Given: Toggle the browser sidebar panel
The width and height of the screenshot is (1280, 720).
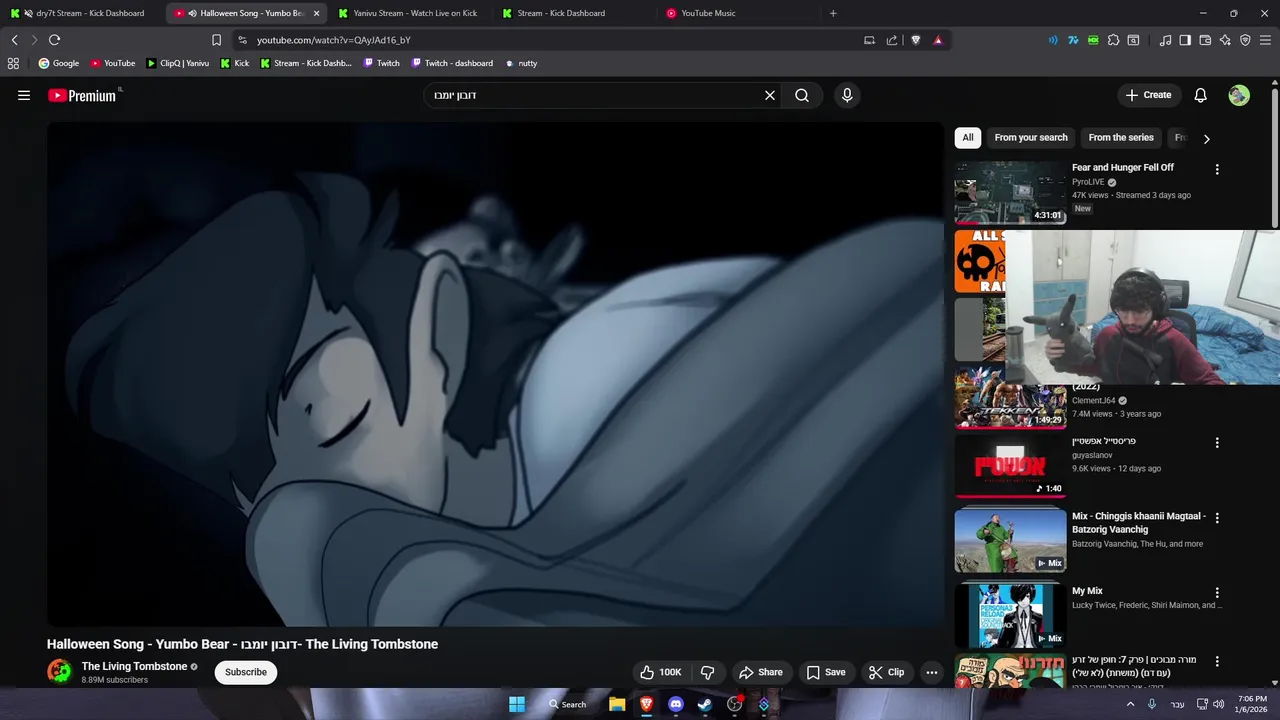Looking at the screenshot, I should 1185,40.
